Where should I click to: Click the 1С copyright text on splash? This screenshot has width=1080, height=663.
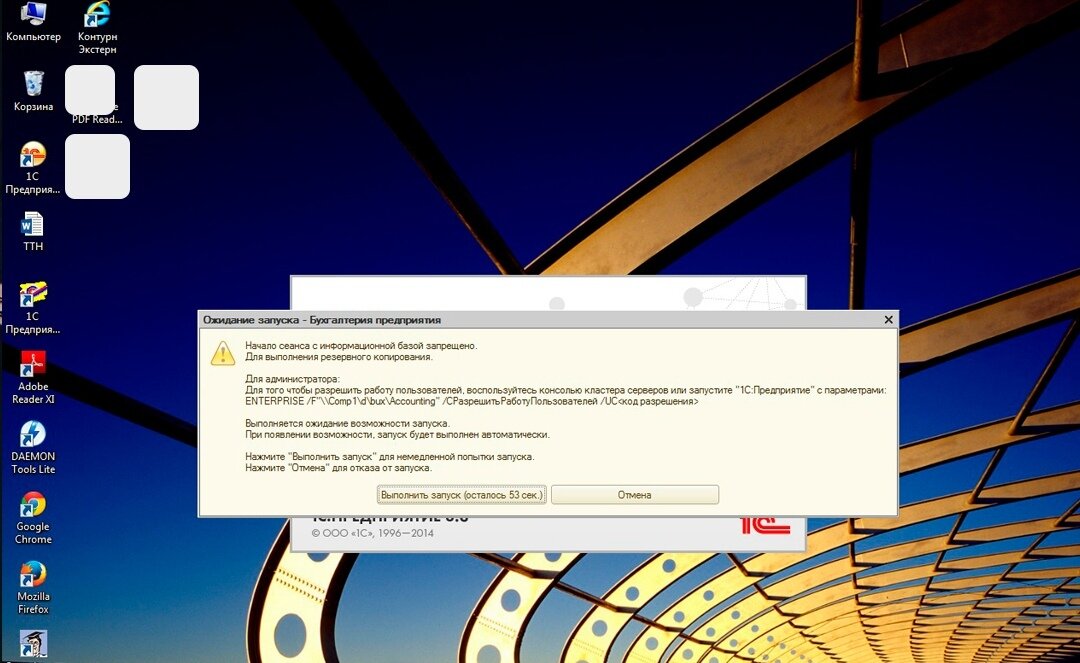(x=373, y=533)
